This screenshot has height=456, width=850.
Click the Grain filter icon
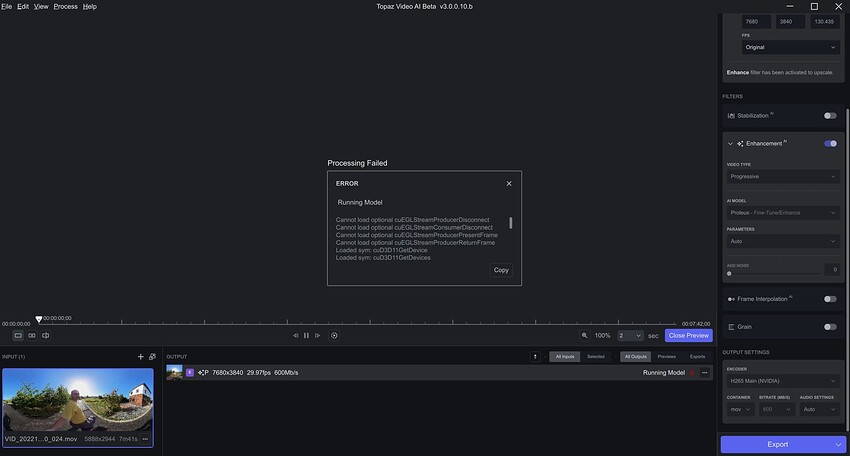[731, 327]
